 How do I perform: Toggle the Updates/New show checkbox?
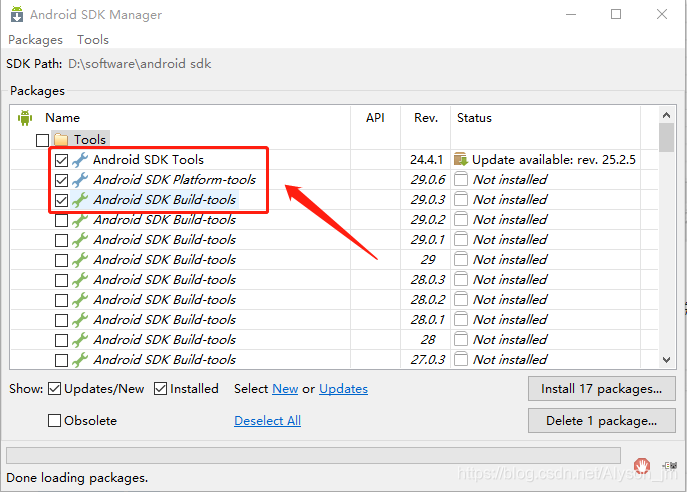pos(54,389)
